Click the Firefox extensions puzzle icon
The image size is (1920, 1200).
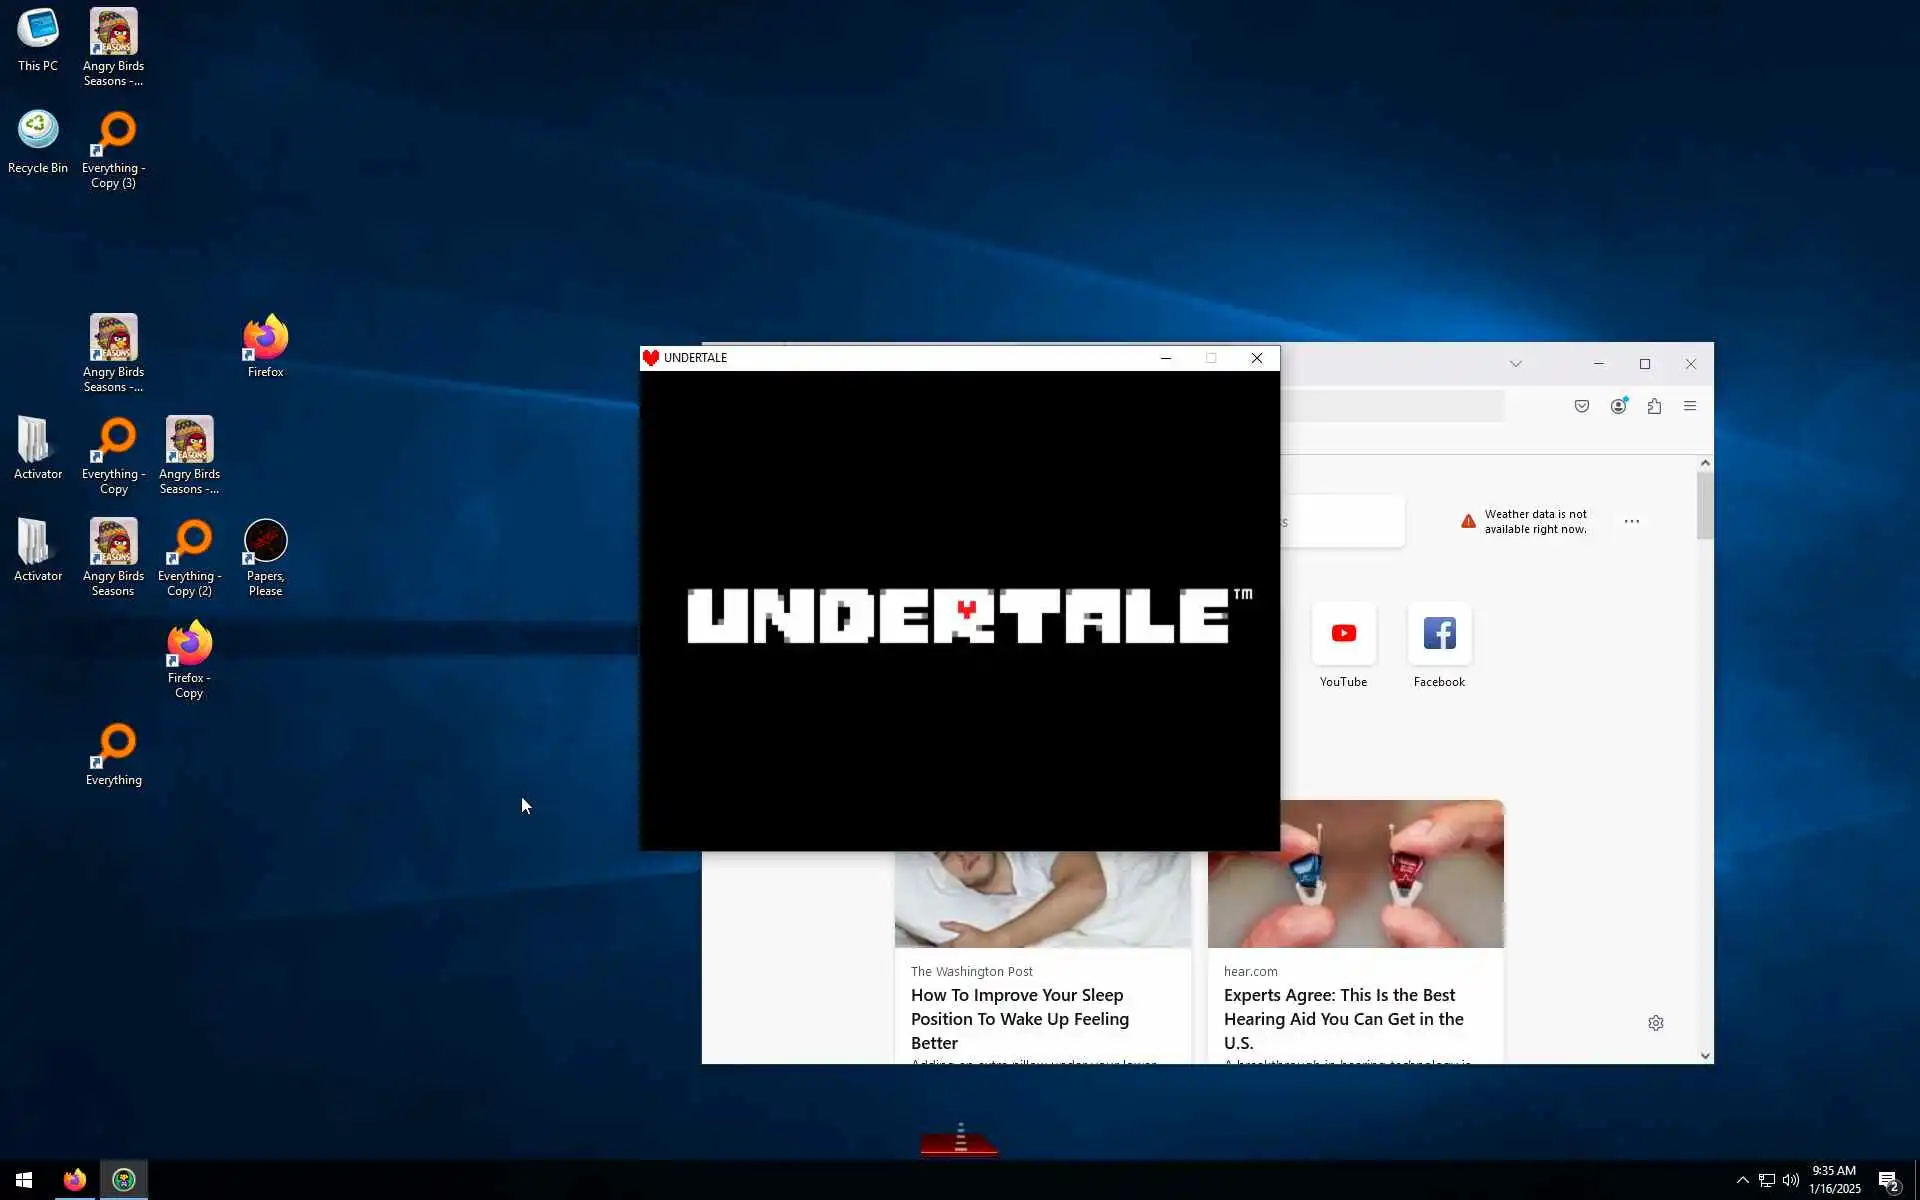coord(1654,406)
